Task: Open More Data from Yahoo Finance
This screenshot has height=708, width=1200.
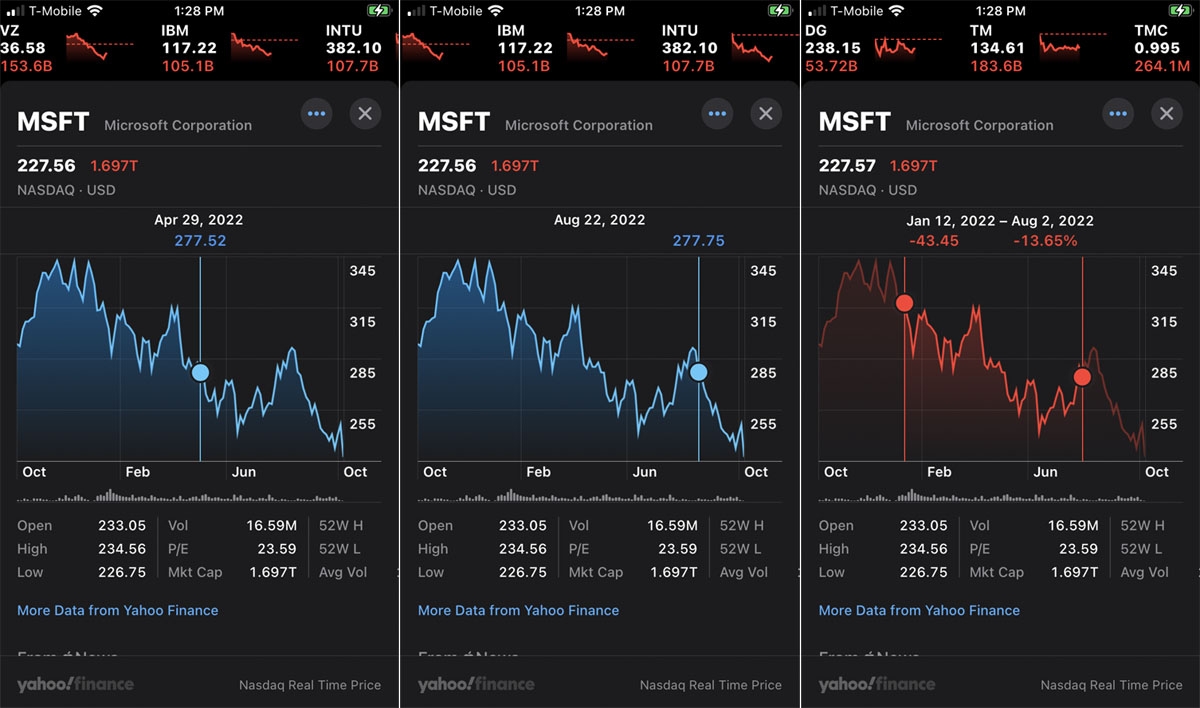Action: point(118,610)
